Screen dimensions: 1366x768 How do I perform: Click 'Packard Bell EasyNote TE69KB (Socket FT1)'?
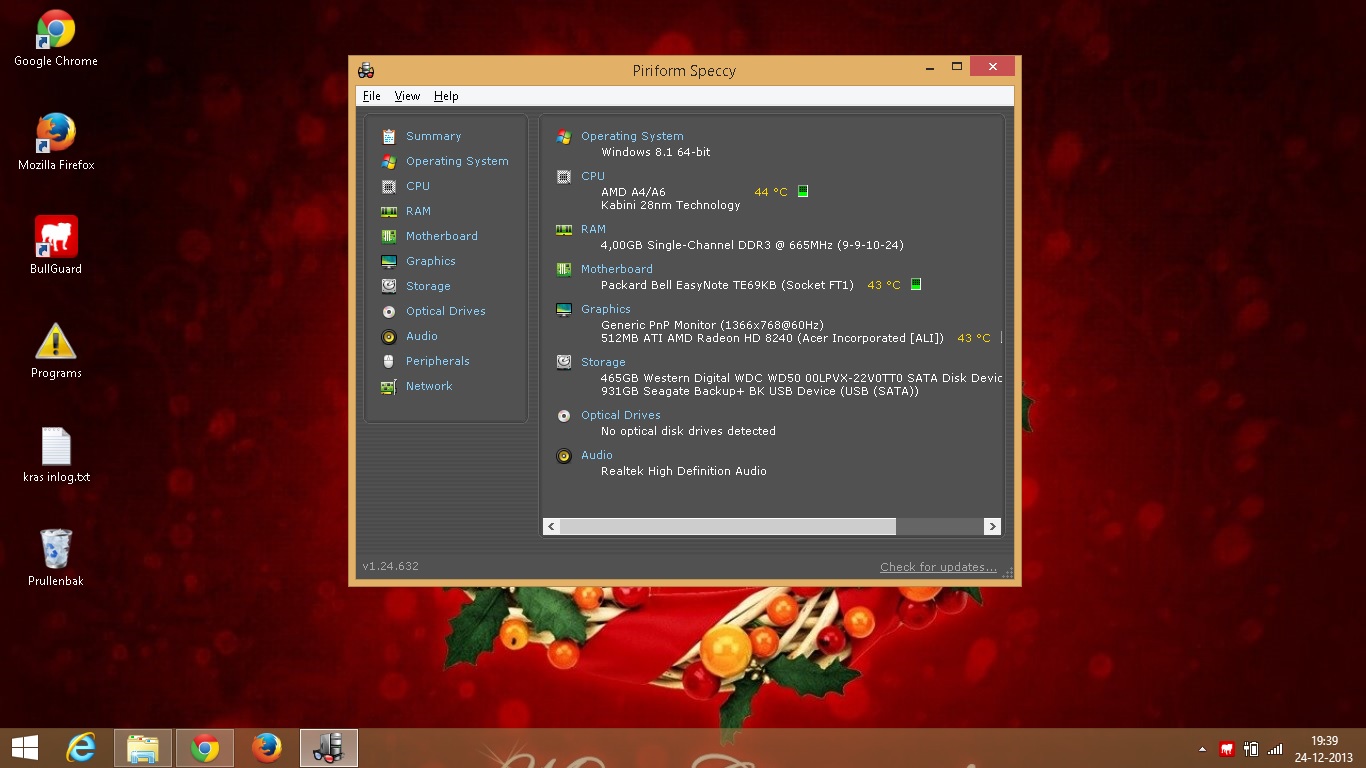728,285
